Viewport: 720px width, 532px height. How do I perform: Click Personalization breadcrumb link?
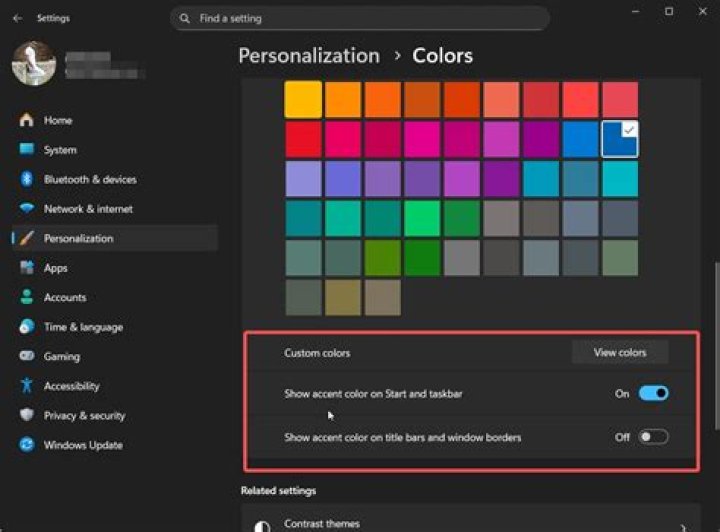pos(309,56)
